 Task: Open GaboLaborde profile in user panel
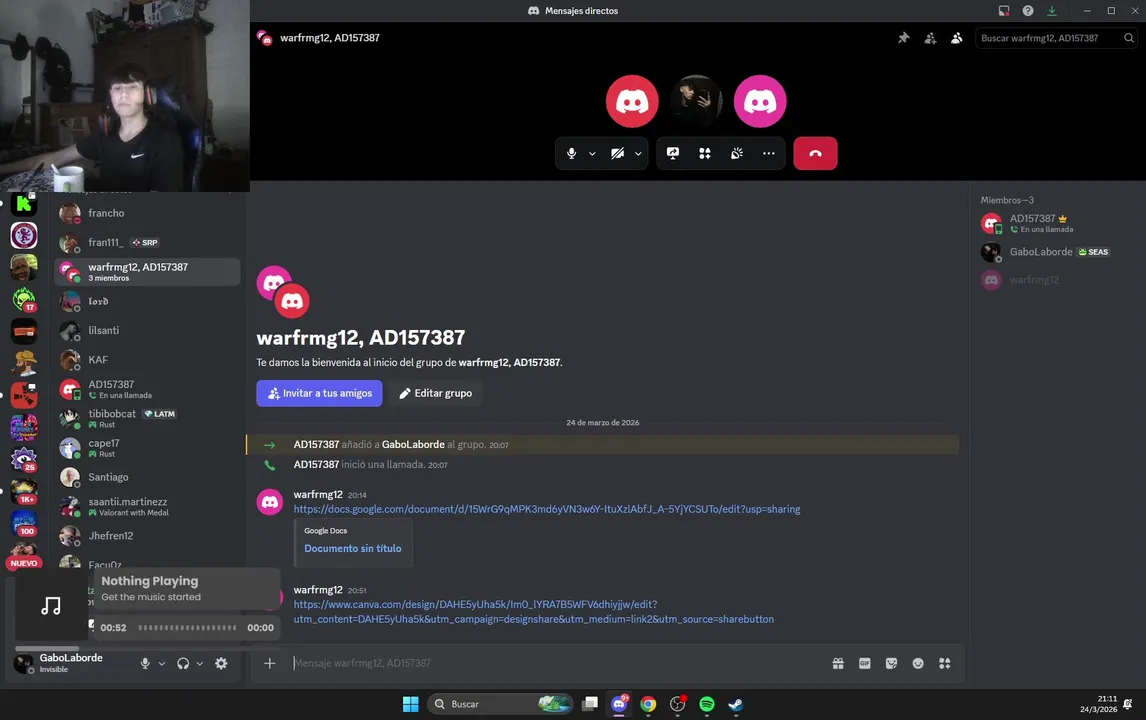[60, 663]
